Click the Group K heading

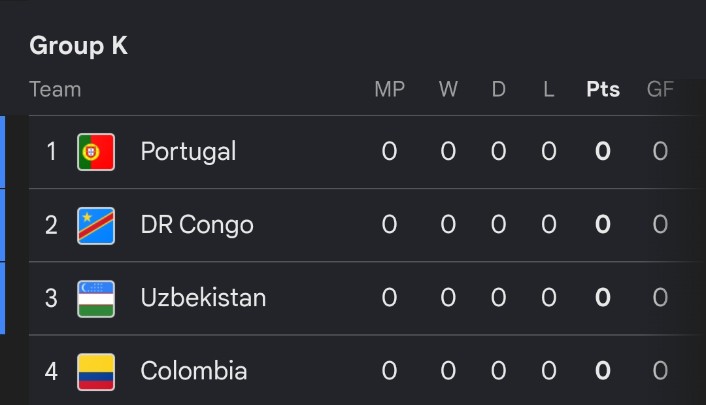pos(78,46)
